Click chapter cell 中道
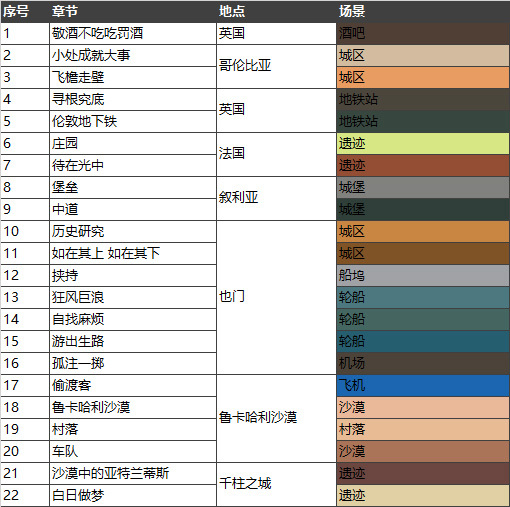This screenshot has height=507, width=510. tap(133, 209)
